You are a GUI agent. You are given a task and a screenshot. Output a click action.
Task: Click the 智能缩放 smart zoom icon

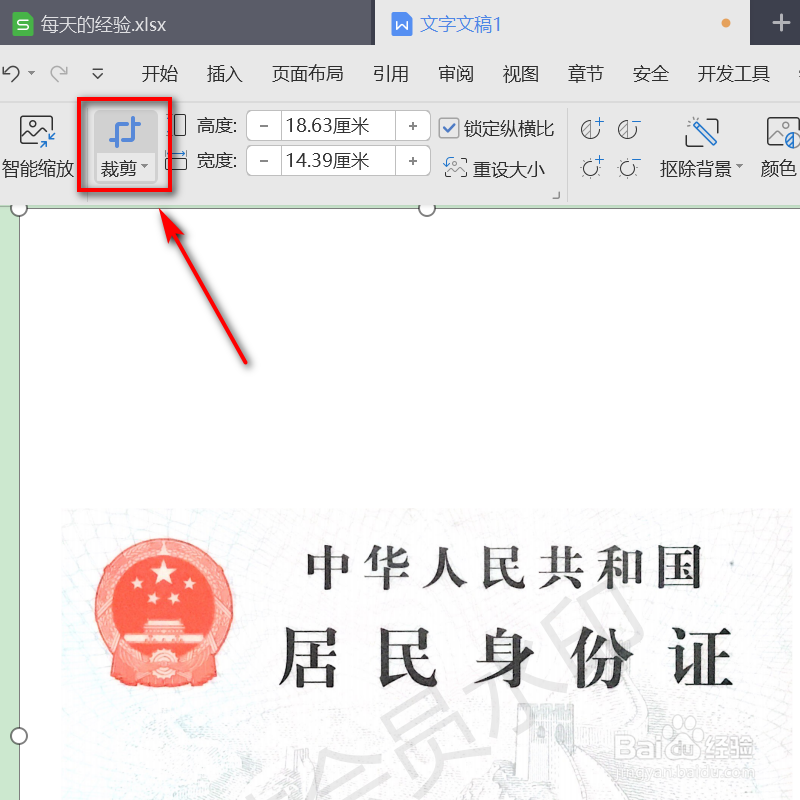tap(37, 131)
